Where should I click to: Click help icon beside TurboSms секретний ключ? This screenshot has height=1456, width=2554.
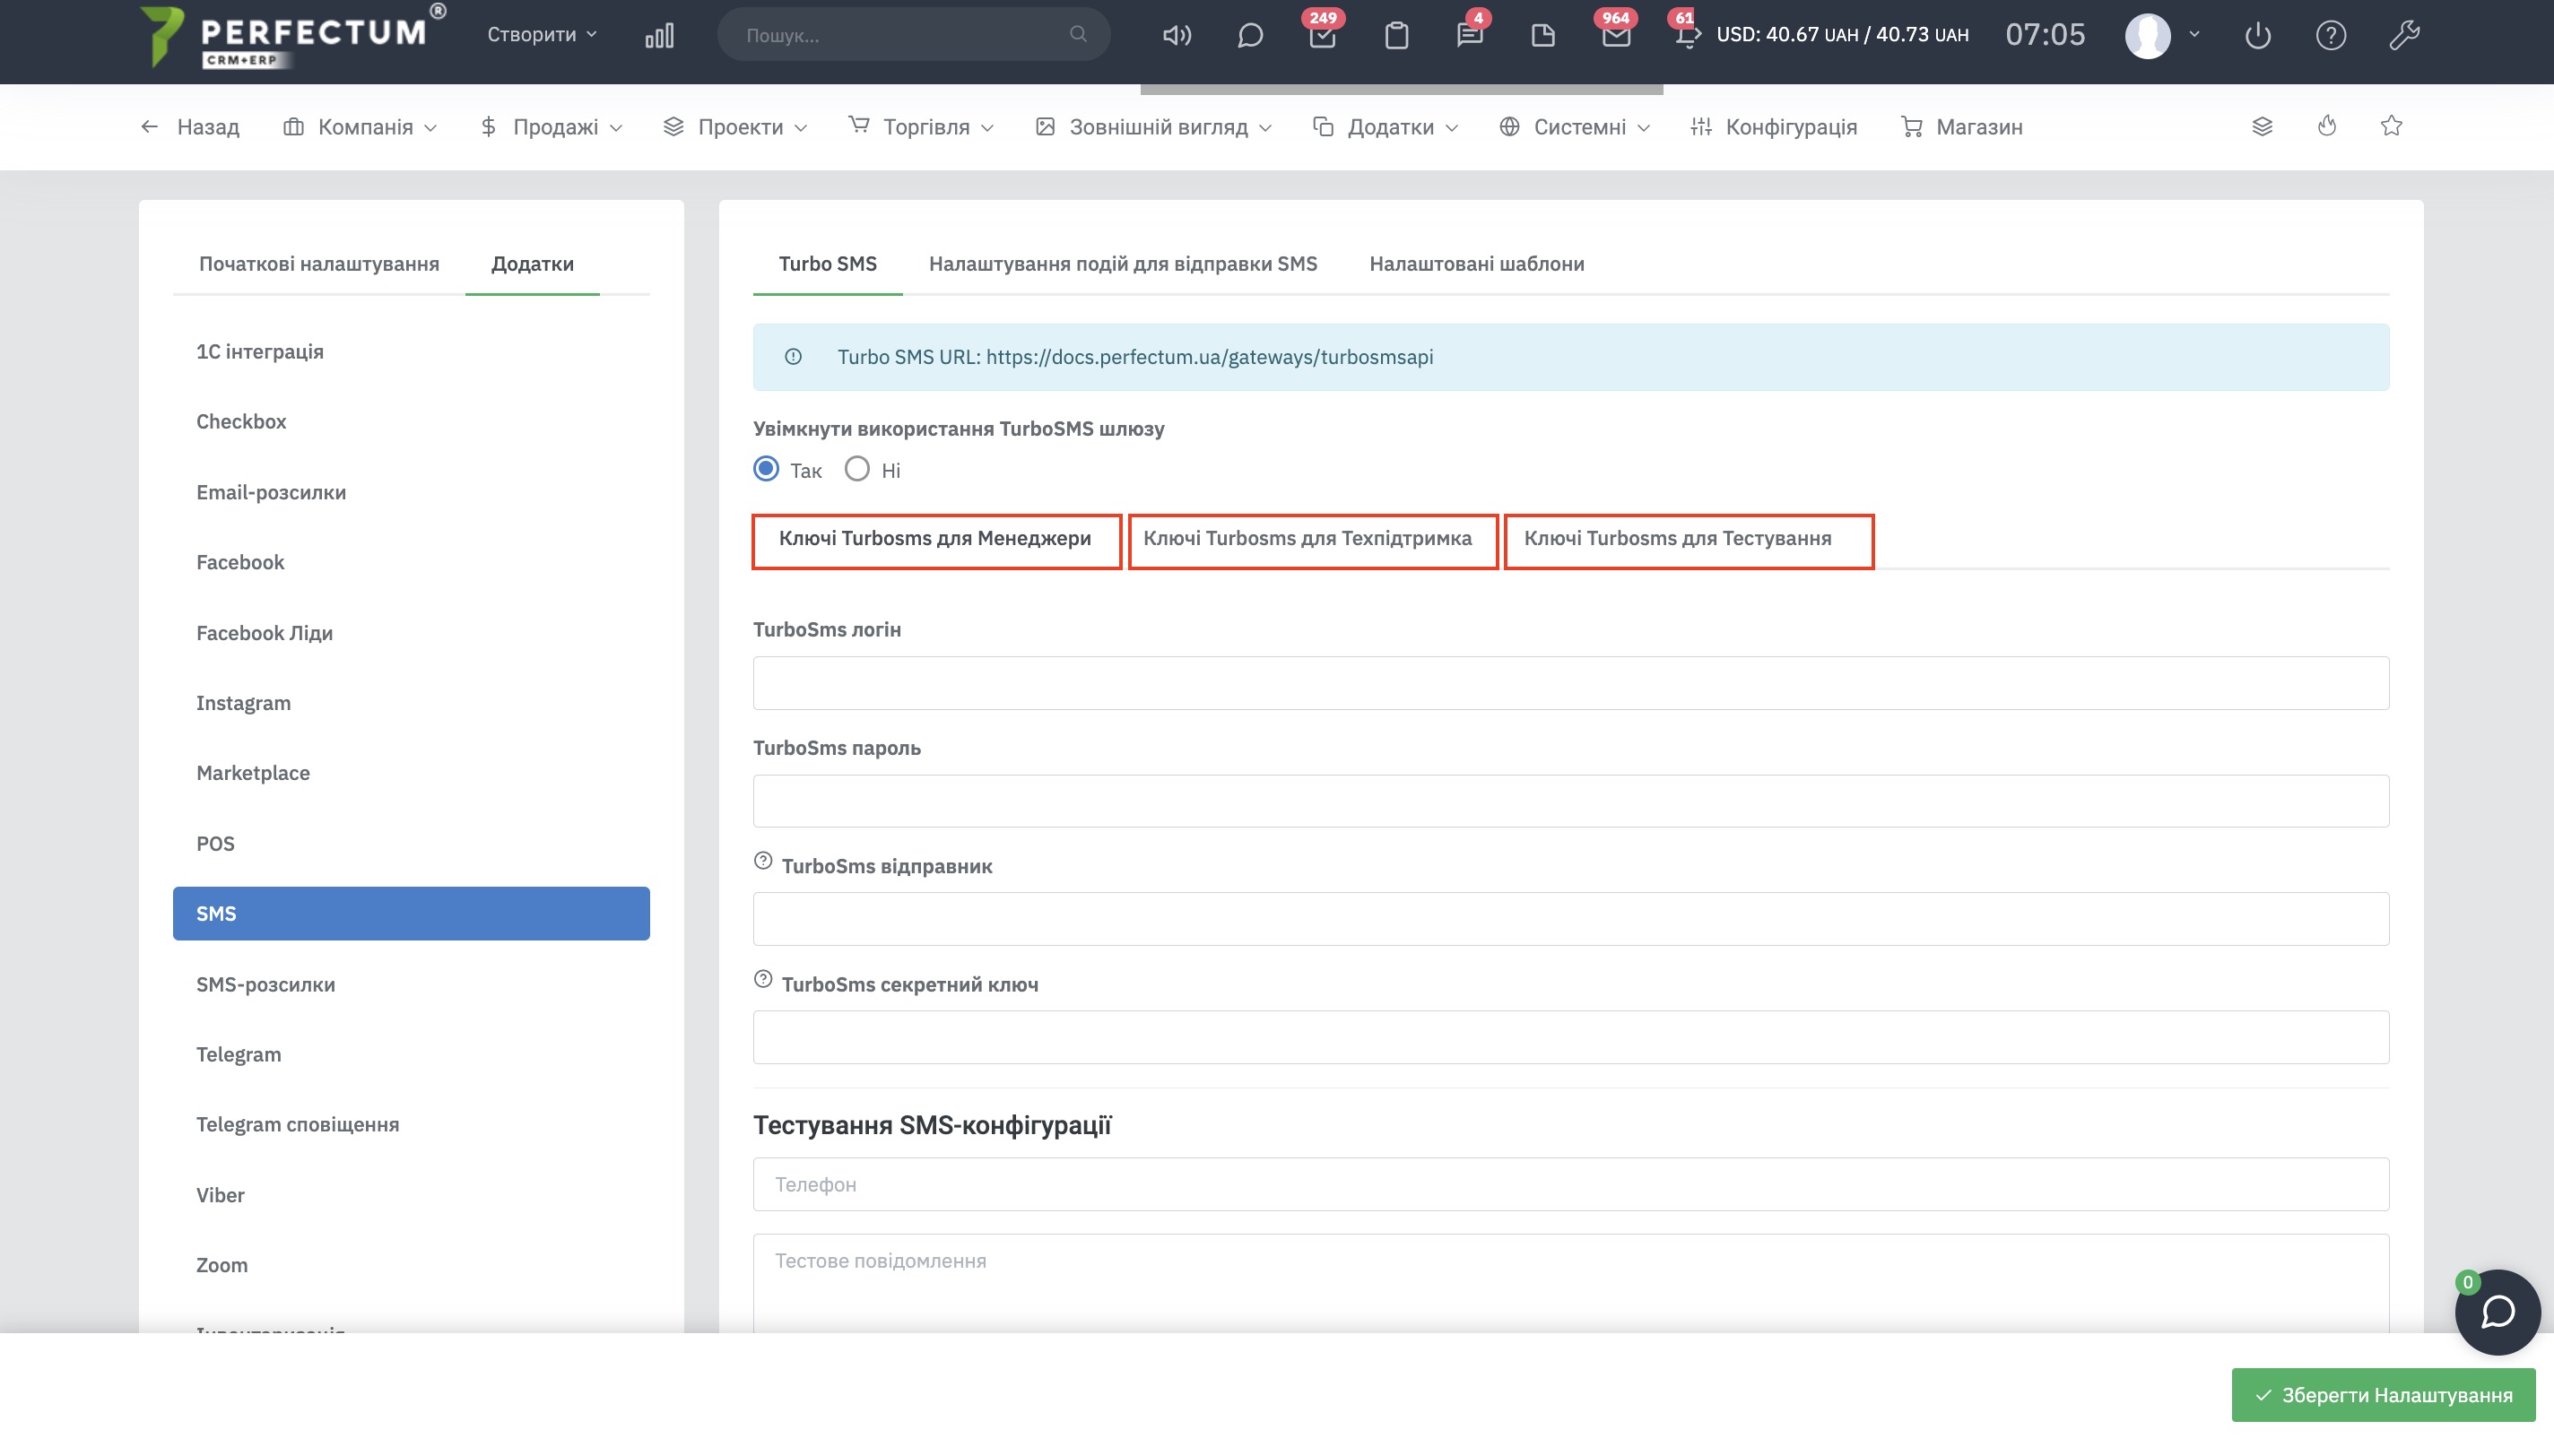tap(763, 979)
